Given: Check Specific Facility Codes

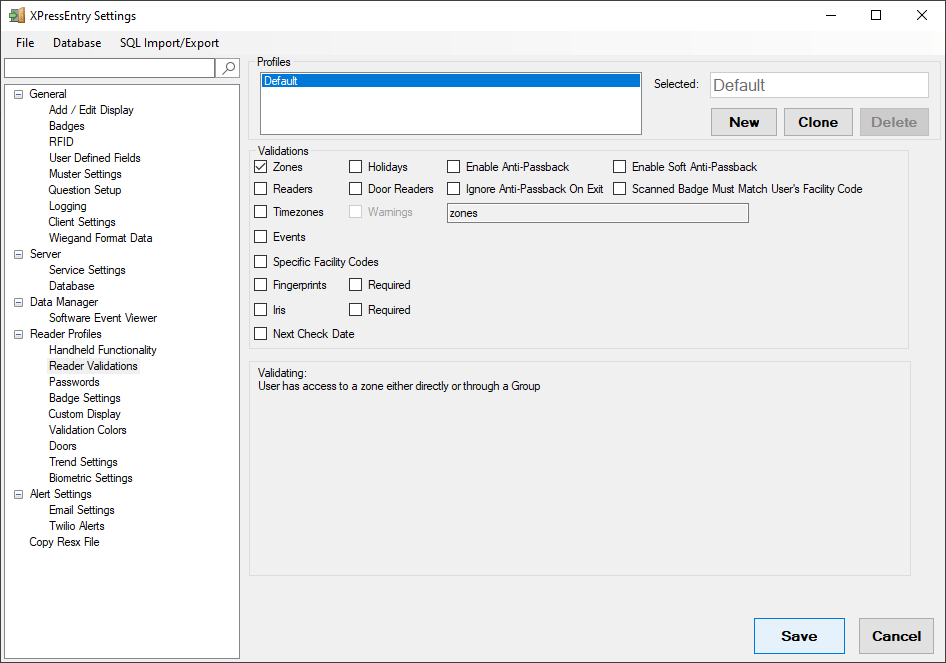Looking at the screenshot, I should click(261, 261).
